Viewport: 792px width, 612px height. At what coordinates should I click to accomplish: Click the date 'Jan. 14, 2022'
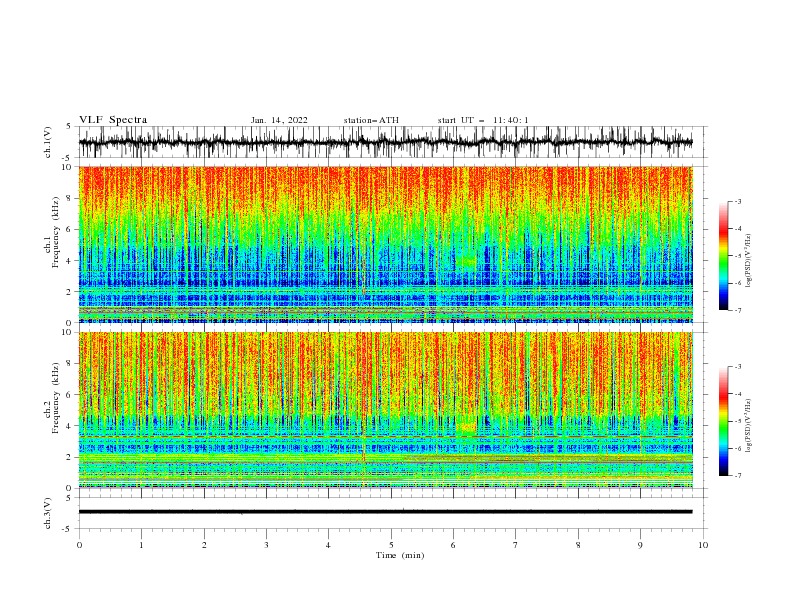[279, 120]
